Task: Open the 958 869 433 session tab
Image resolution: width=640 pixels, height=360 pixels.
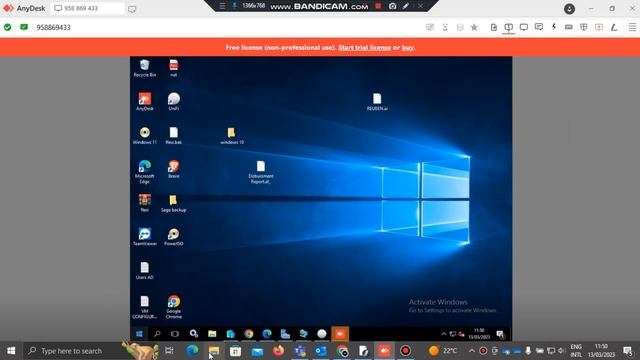Action: click(87, 8)
